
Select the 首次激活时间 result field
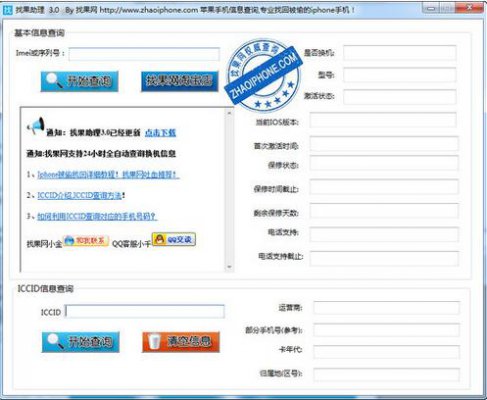pyautogui.click(x=384, y=144)
